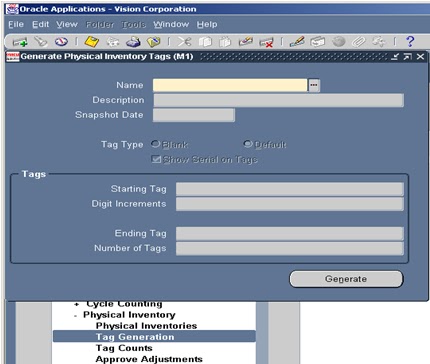
Task: Open the View menu
Action: (67, 24)
